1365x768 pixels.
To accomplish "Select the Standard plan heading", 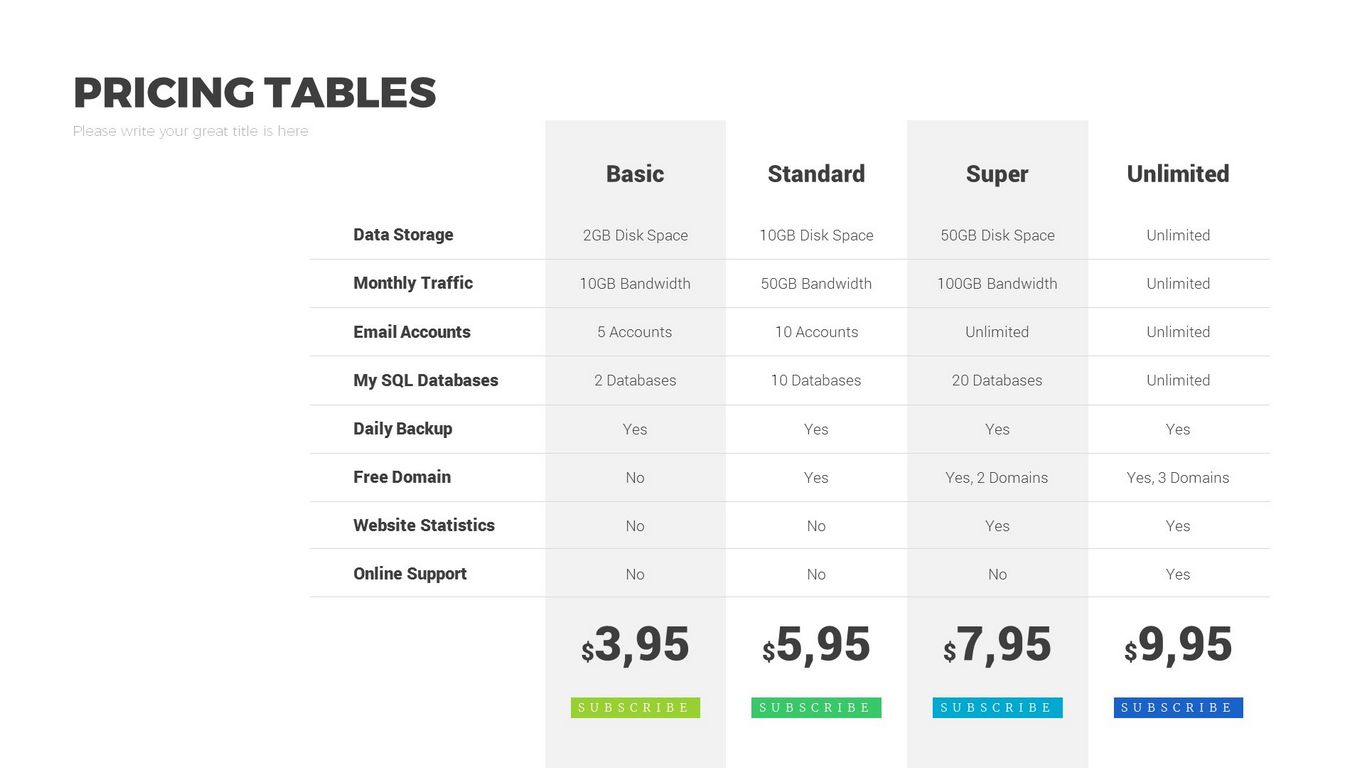I will tap(816, 174).
